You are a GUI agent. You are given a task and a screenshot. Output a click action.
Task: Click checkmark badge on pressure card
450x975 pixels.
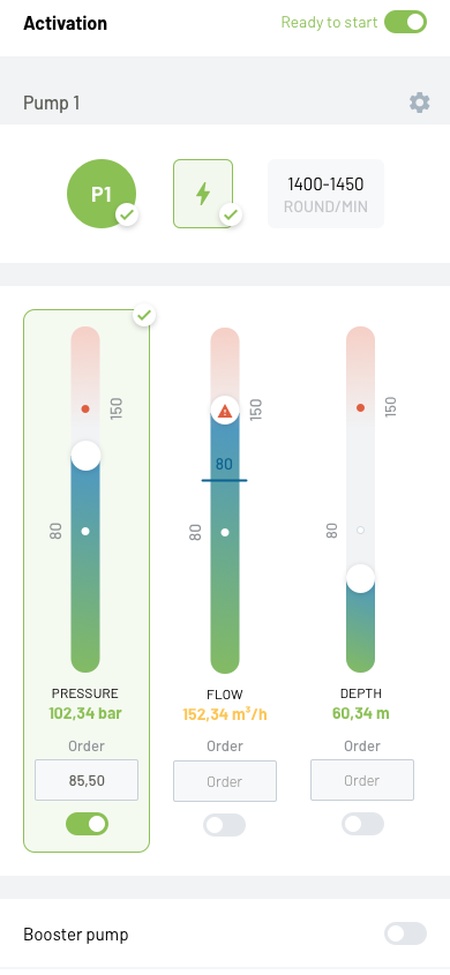144,315
